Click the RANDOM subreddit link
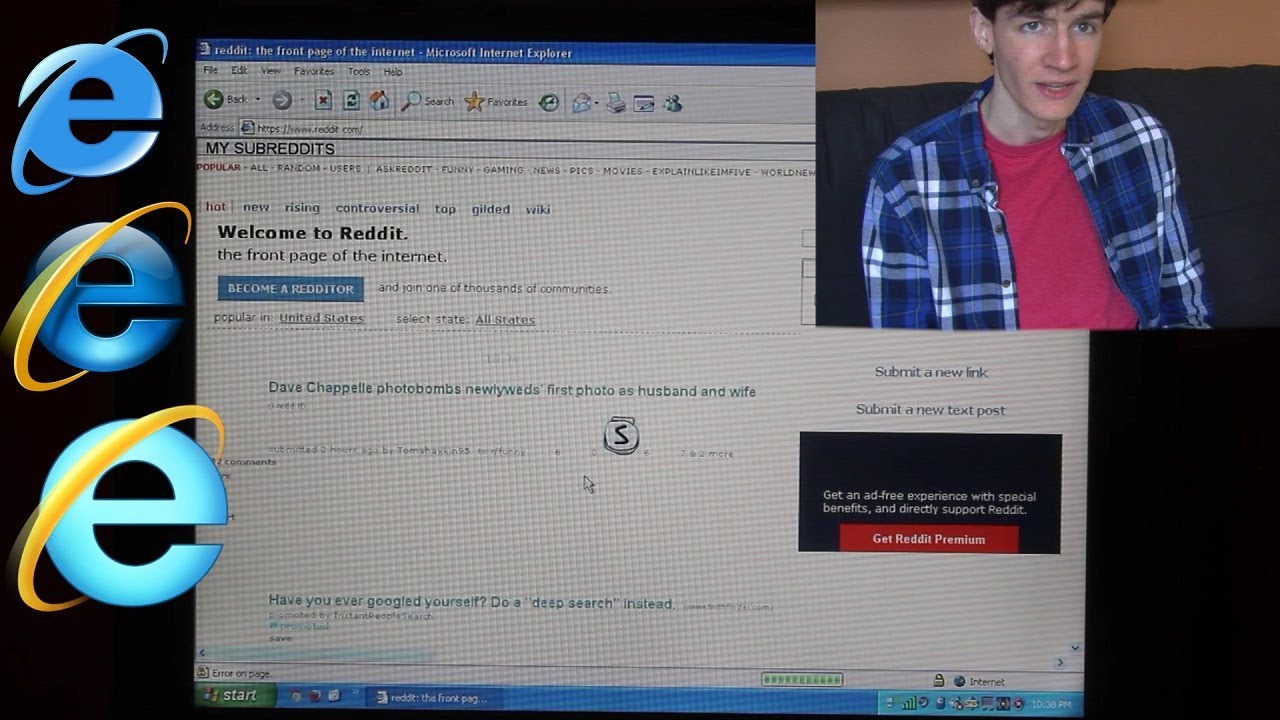 (298, 168)
